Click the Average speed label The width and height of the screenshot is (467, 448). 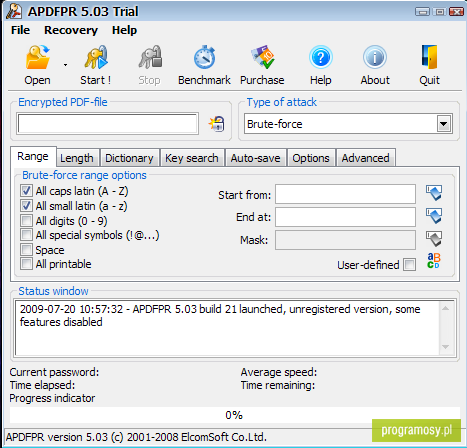(x=279, y=372)
